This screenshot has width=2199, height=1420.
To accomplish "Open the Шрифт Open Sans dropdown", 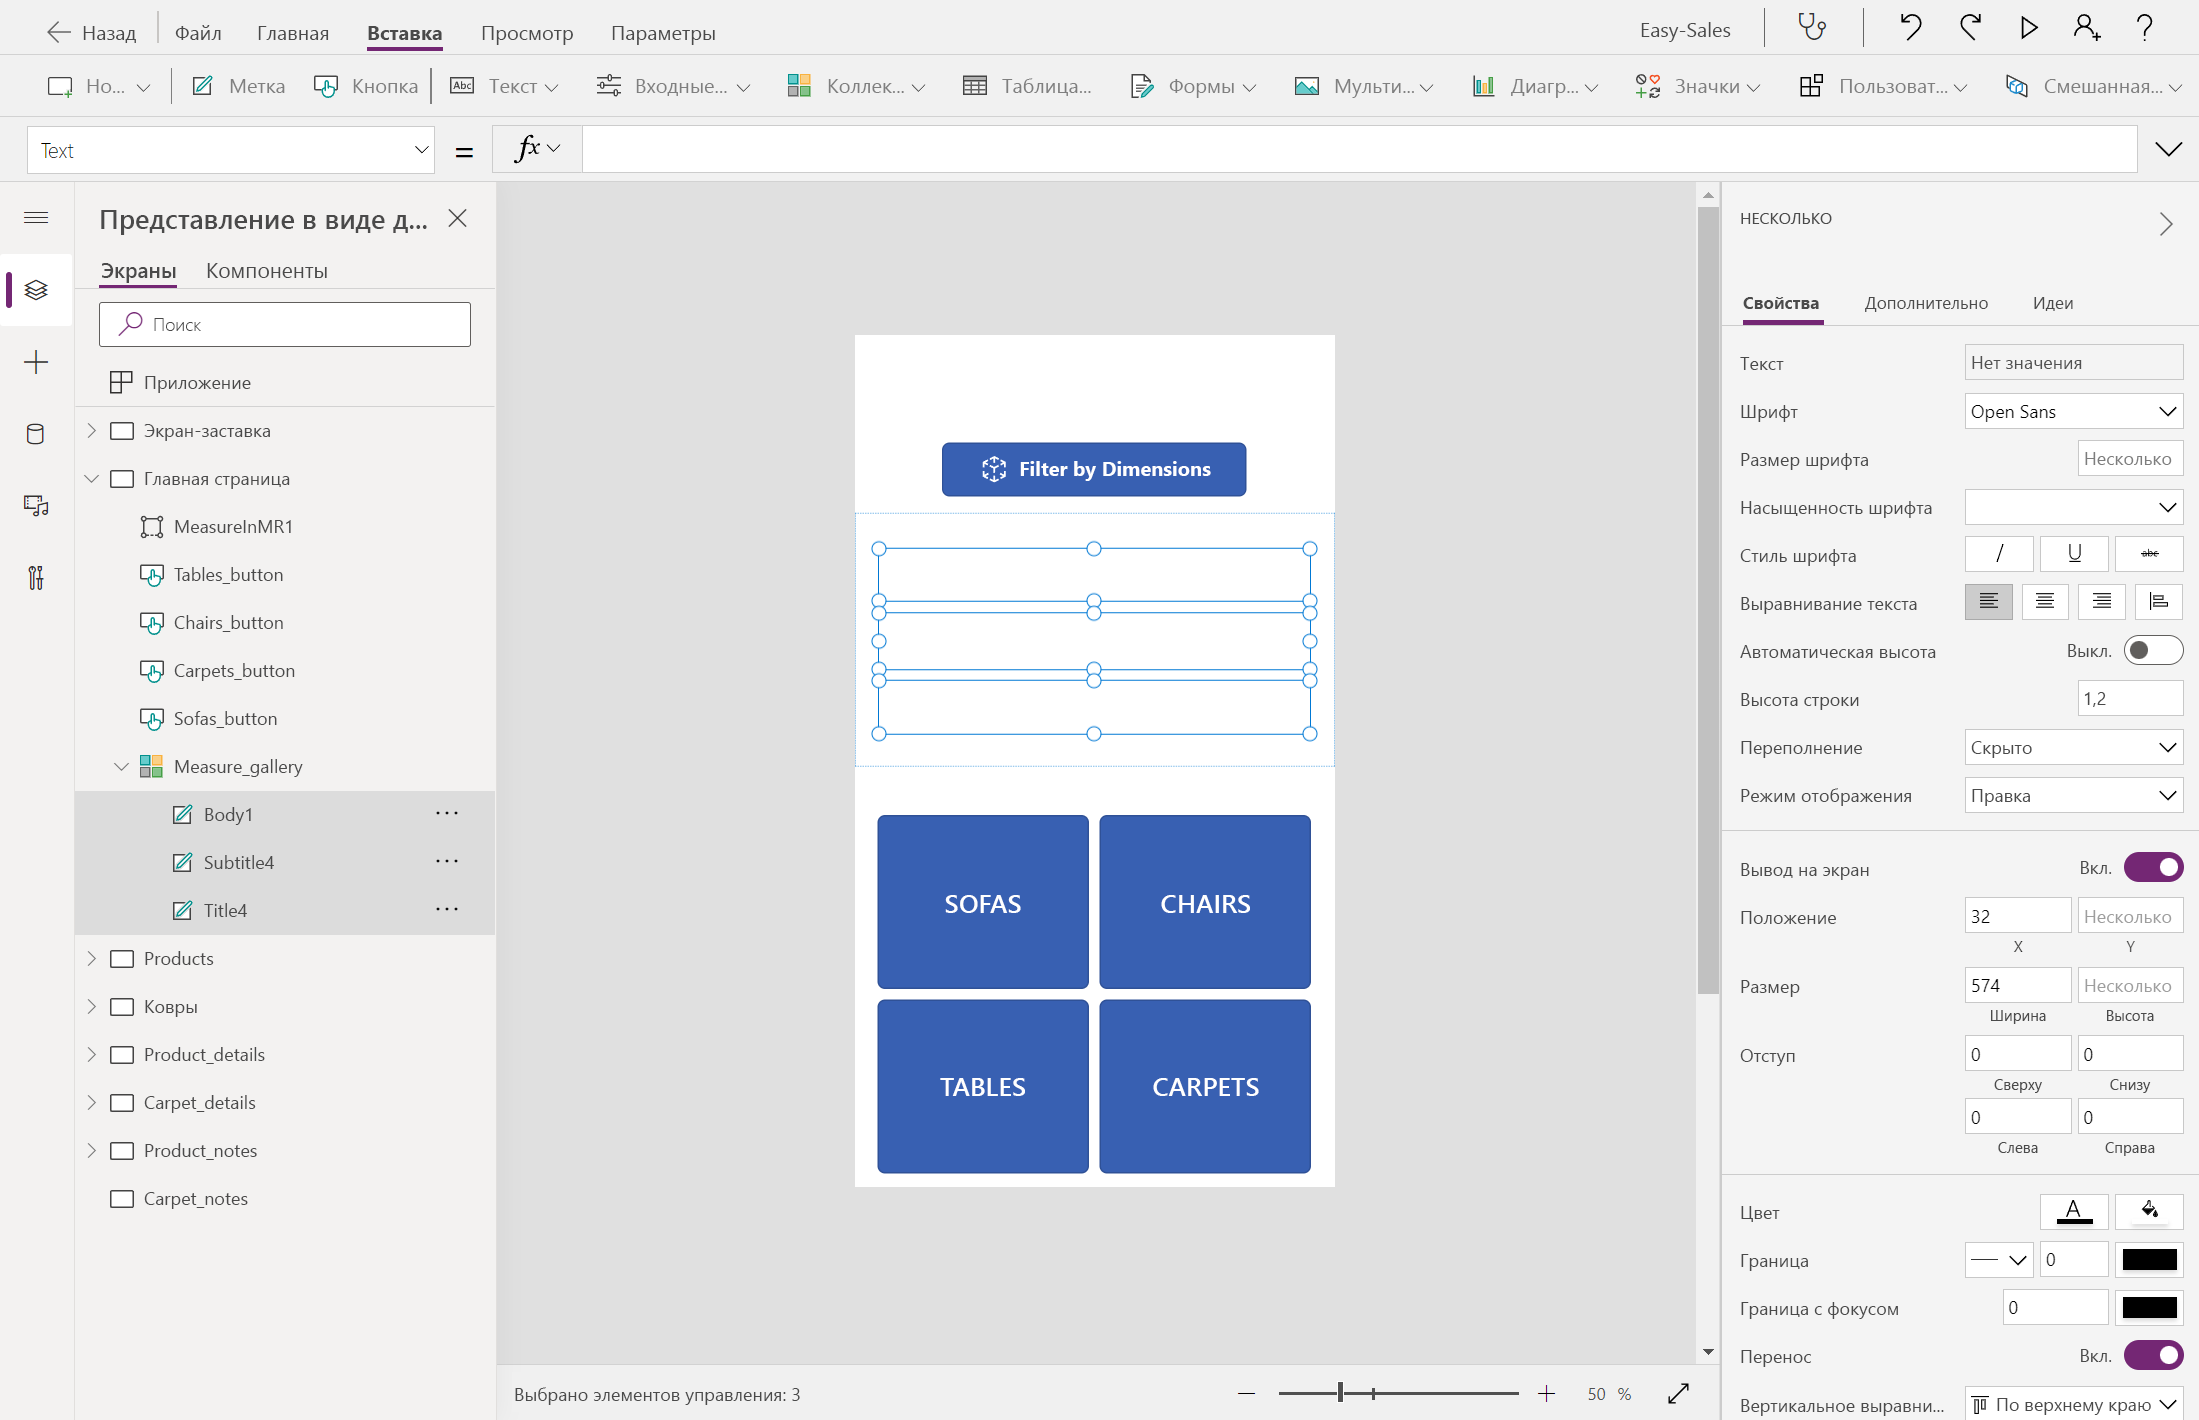I will point(2073,411).
